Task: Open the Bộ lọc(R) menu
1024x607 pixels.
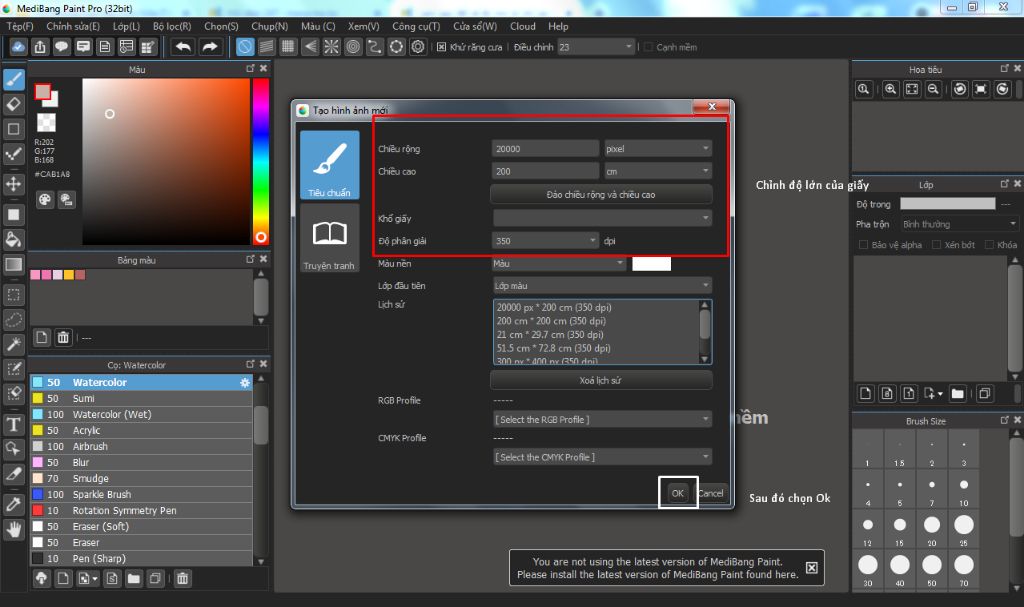Action: coord(172,26)
